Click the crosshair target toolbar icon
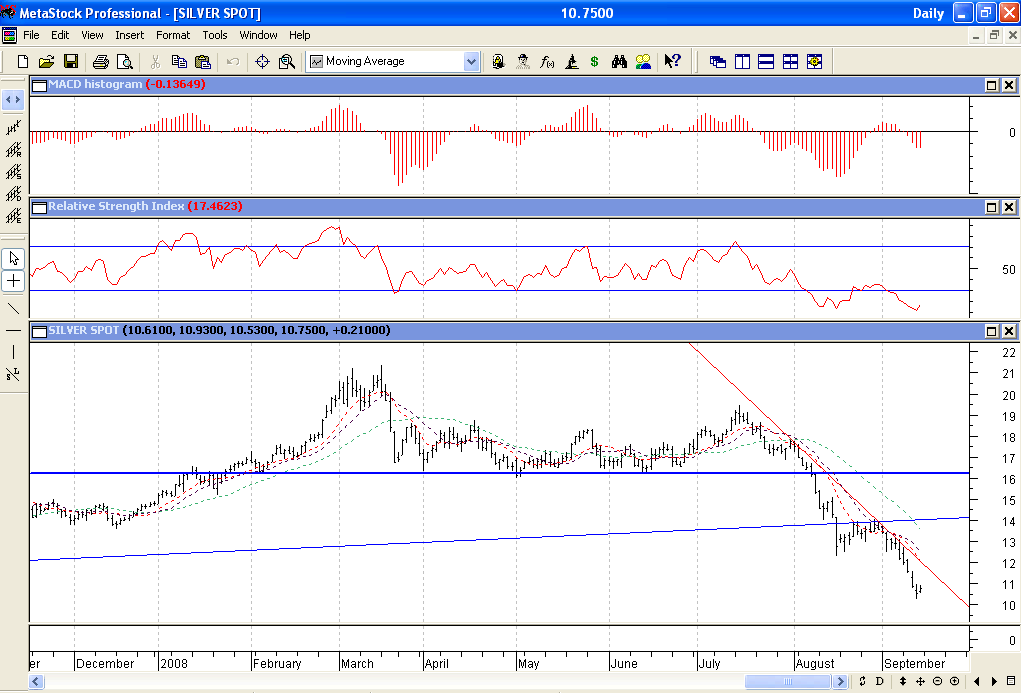1021x693 pixels. [262, 61]
